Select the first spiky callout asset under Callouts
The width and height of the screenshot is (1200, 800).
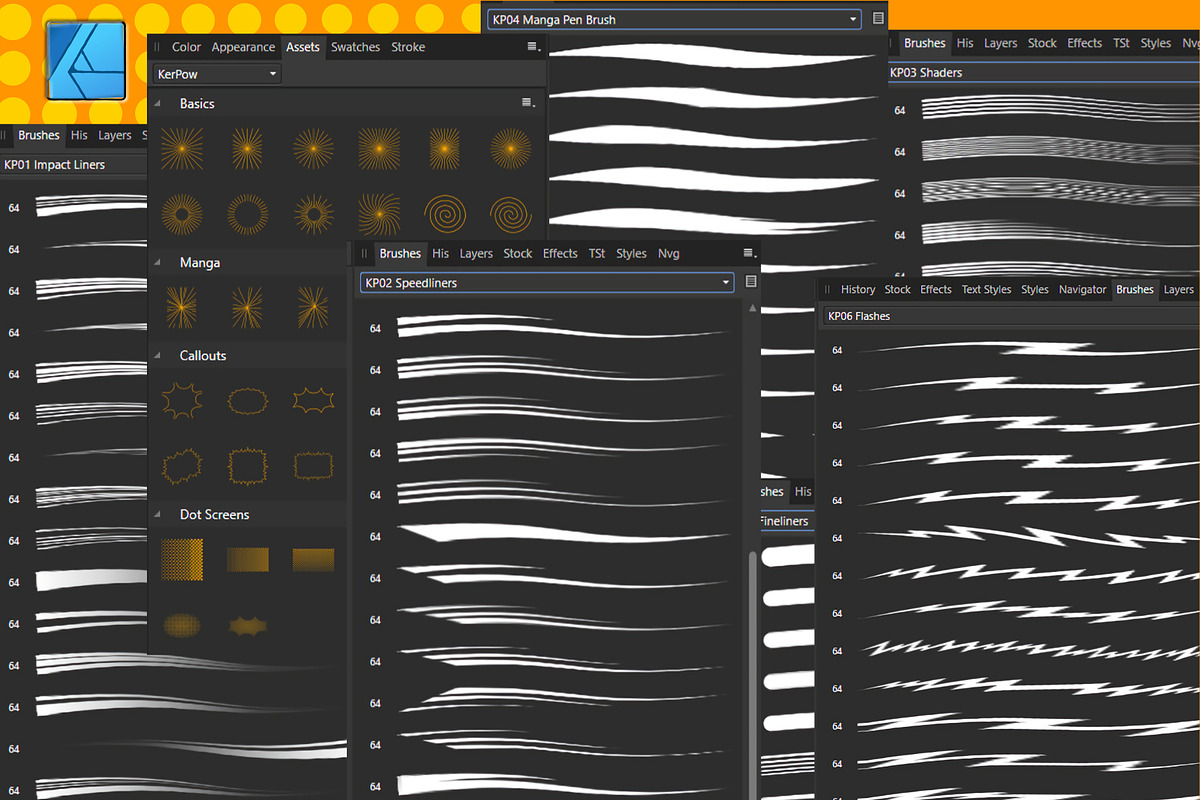point(182,401)
